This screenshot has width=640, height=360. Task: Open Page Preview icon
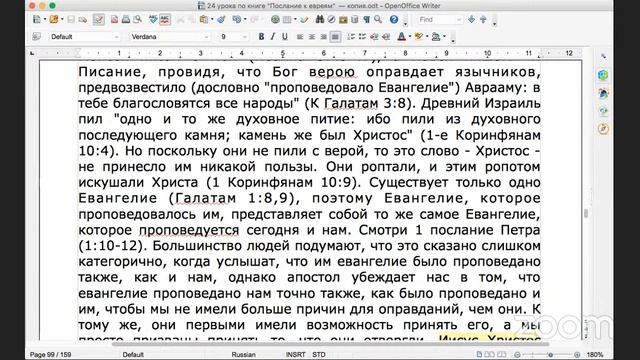[x=138, y=19]
